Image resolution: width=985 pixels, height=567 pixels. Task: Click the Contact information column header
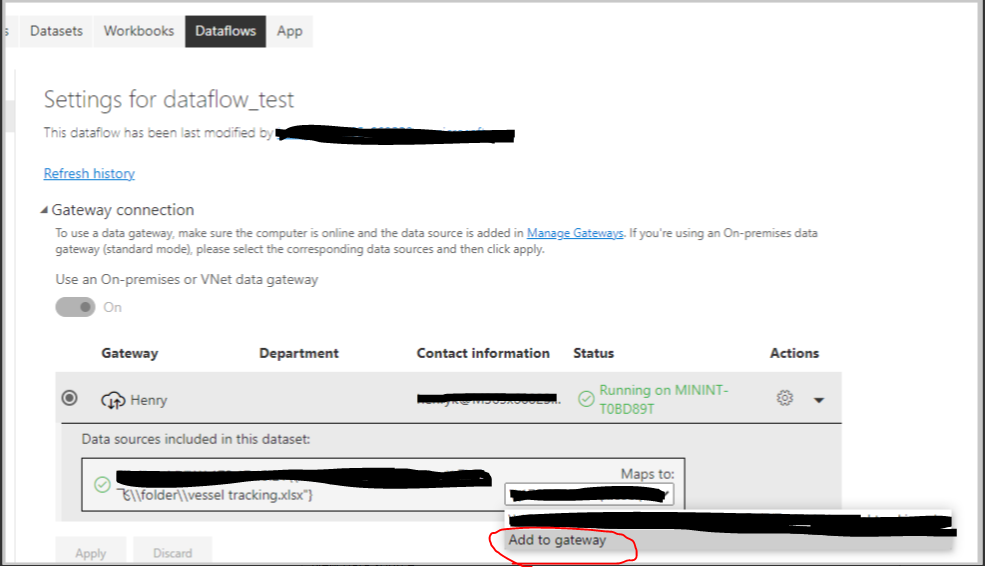[483, 354]
